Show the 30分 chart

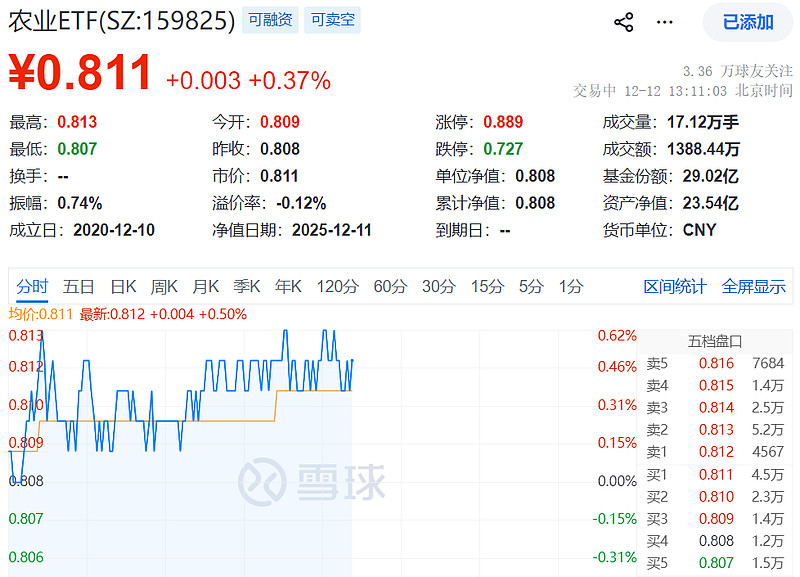(x=439, y=286)
